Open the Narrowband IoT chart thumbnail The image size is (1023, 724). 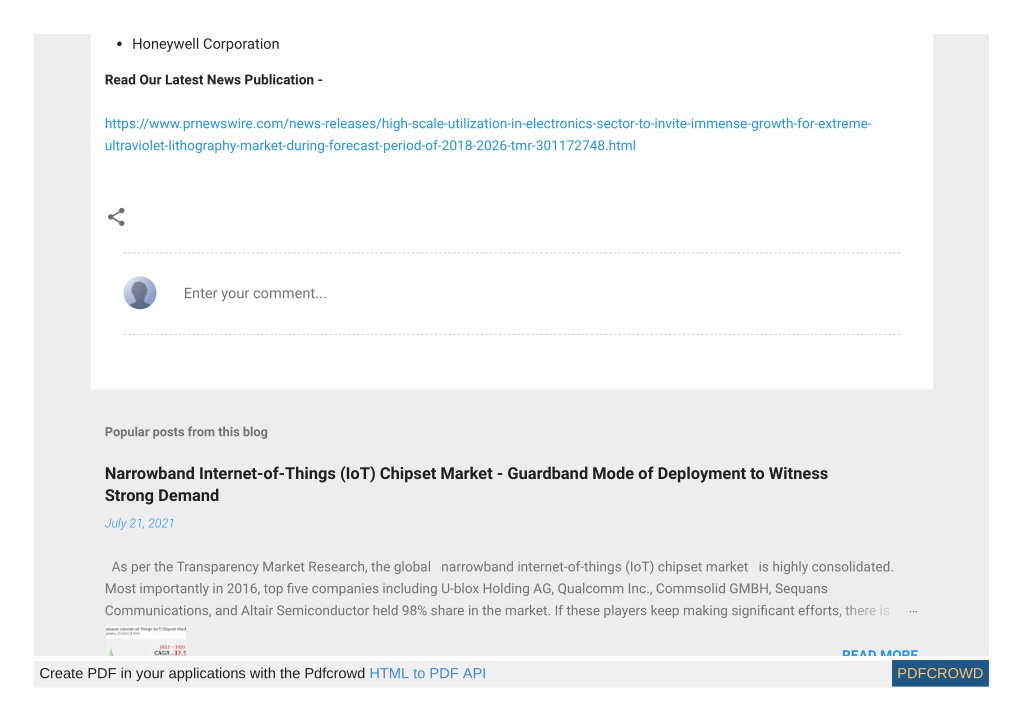click(145, 641)
